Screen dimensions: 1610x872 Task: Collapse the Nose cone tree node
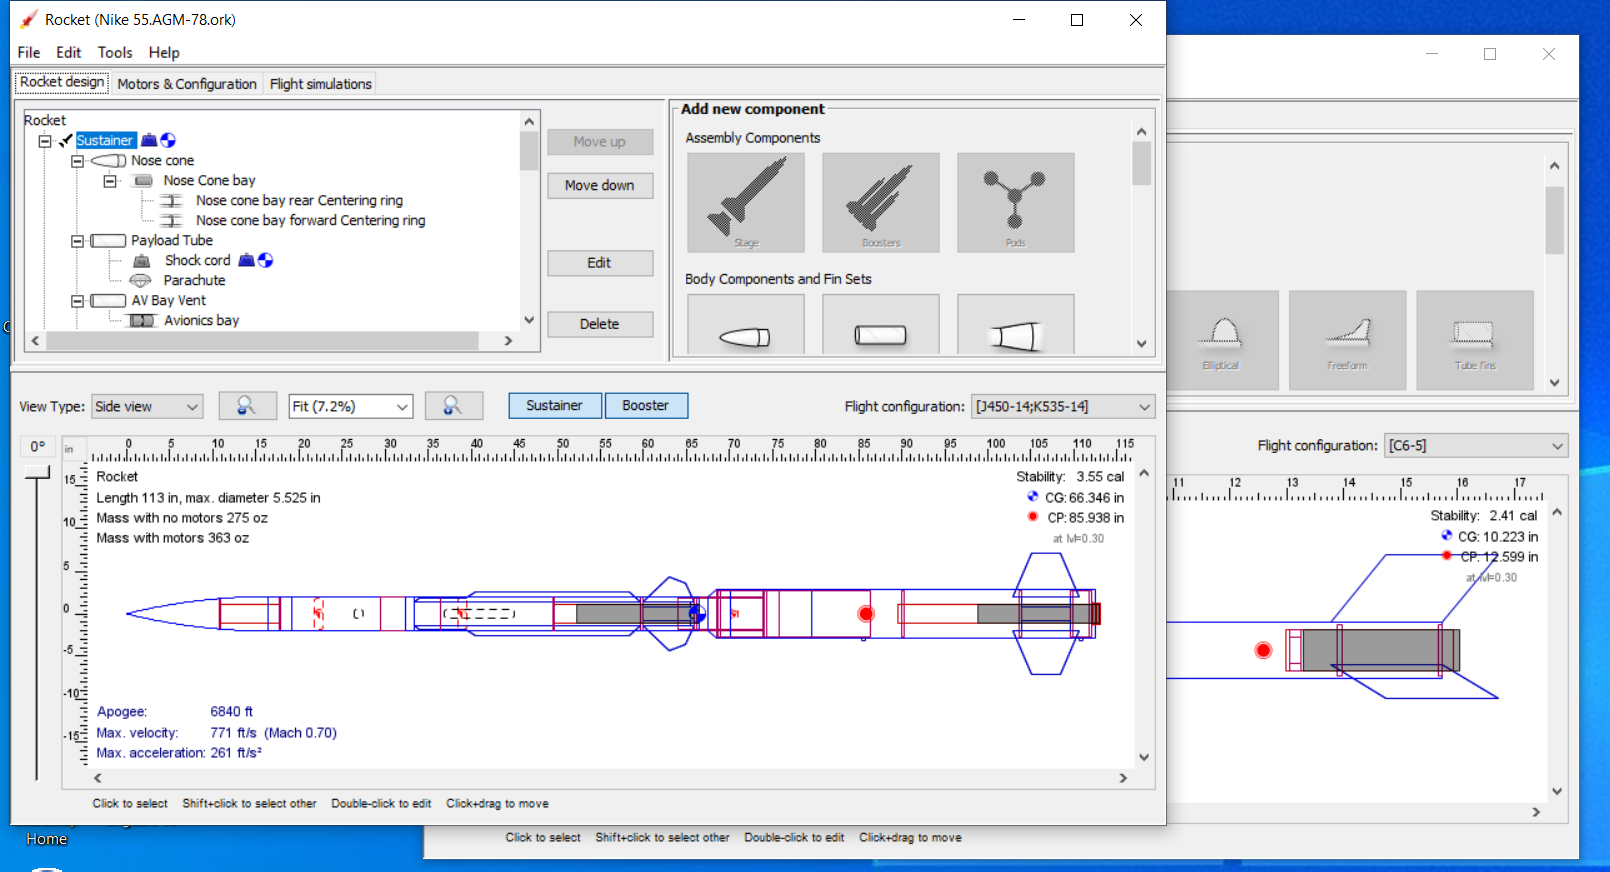tap(77, 161)
